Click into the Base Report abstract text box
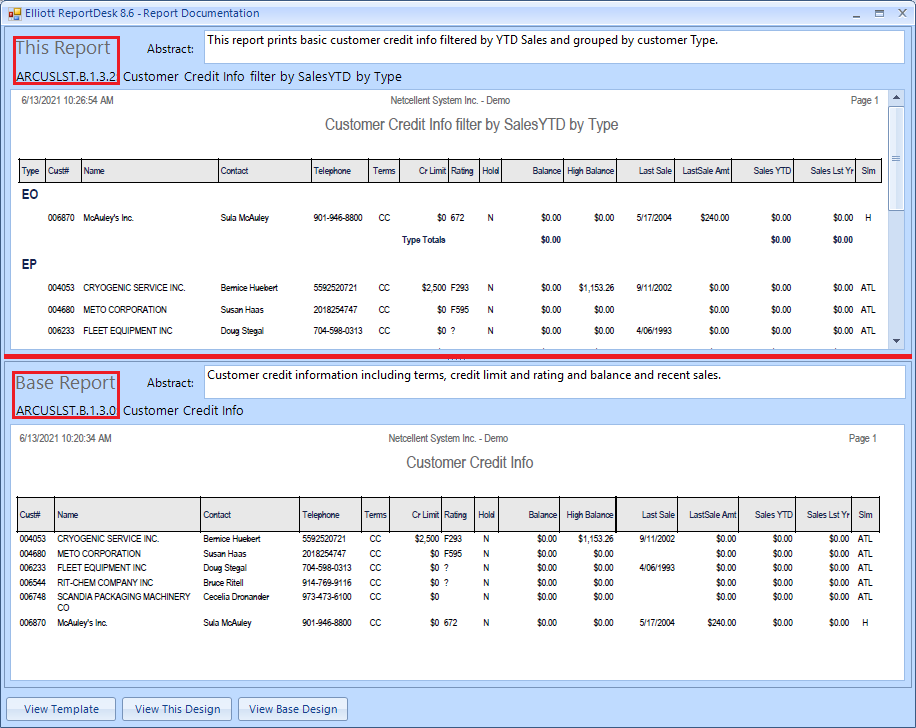This screenshot has height=728, width=916. click(x=553, y=382)
